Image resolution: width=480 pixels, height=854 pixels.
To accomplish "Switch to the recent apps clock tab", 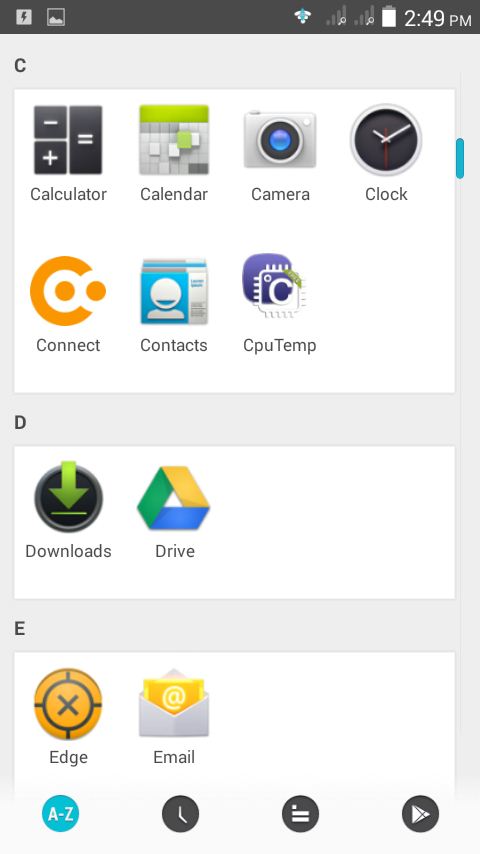I will pyautogui.click(x=180, y=814).
